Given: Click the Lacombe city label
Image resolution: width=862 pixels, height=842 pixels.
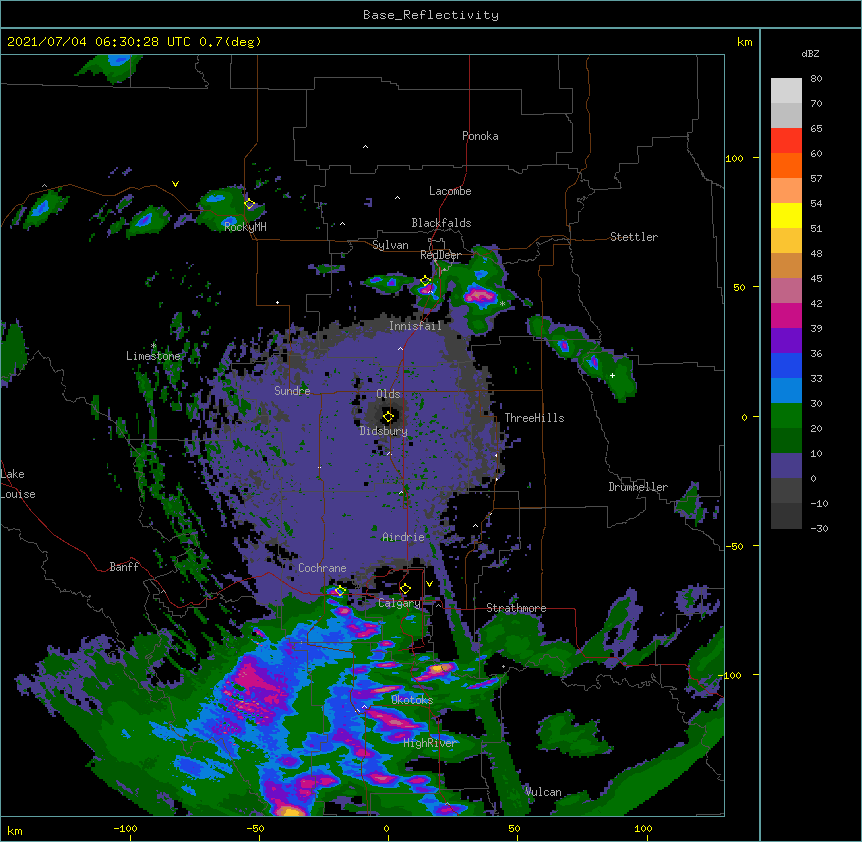Looking at the screenshot, I should tap(450, 191).
